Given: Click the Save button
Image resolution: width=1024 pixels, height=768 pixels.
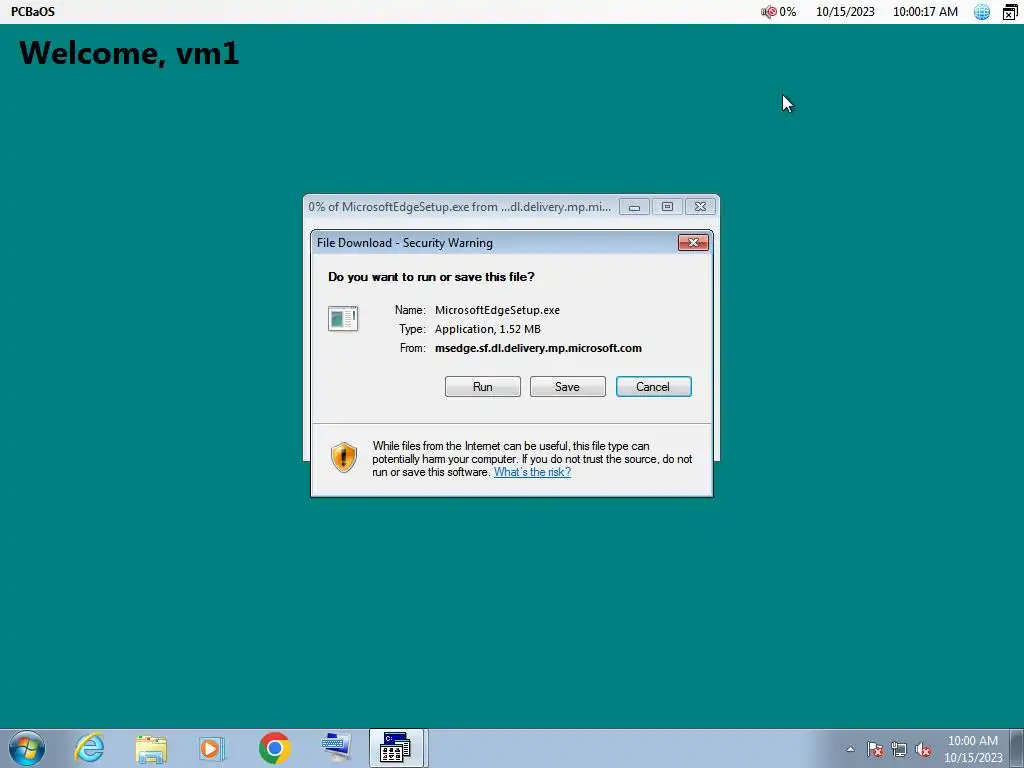Looking at the screenshot, I should point(568,387).
